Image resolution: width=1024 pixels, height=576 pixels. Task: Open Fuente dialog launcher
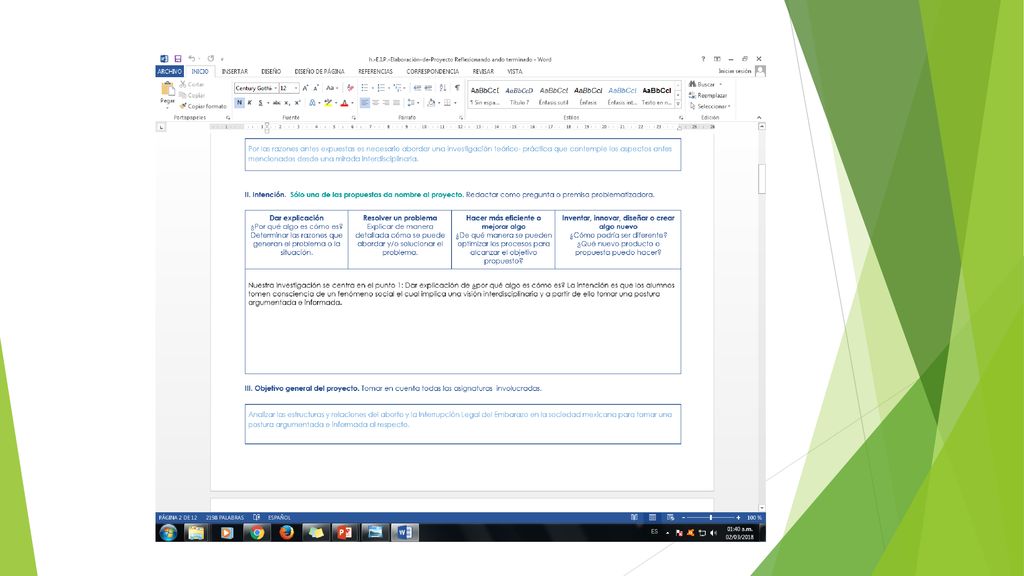pyautogui.click(x=353, y=118)
